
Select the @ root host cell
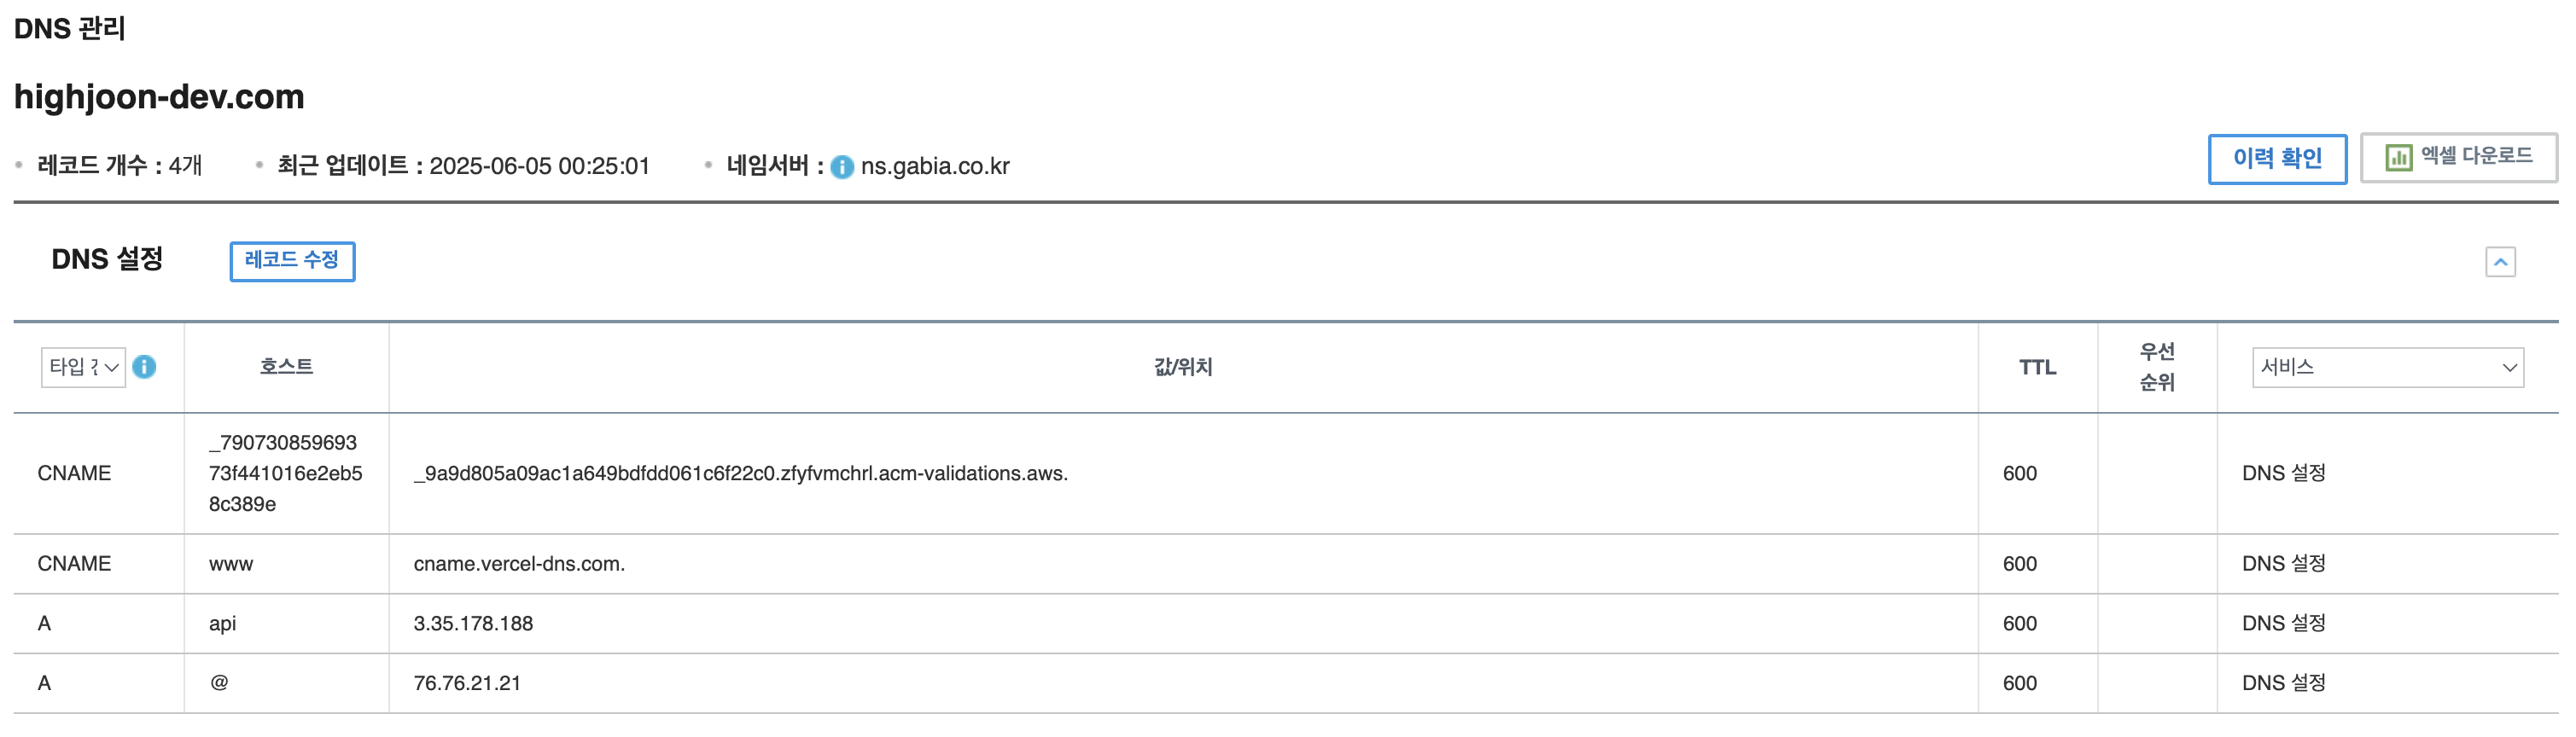(x=219, y=683)
